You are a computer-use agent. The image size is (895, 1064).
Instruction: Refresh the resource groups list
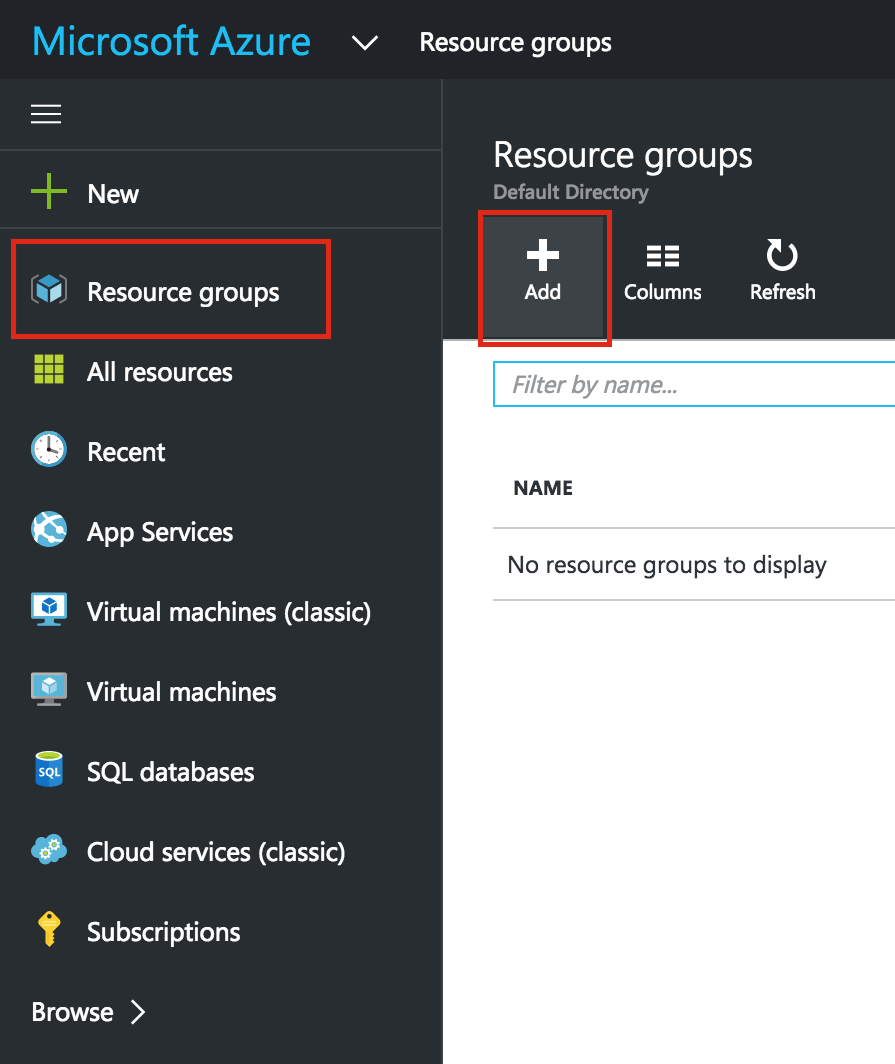[782, 271]
